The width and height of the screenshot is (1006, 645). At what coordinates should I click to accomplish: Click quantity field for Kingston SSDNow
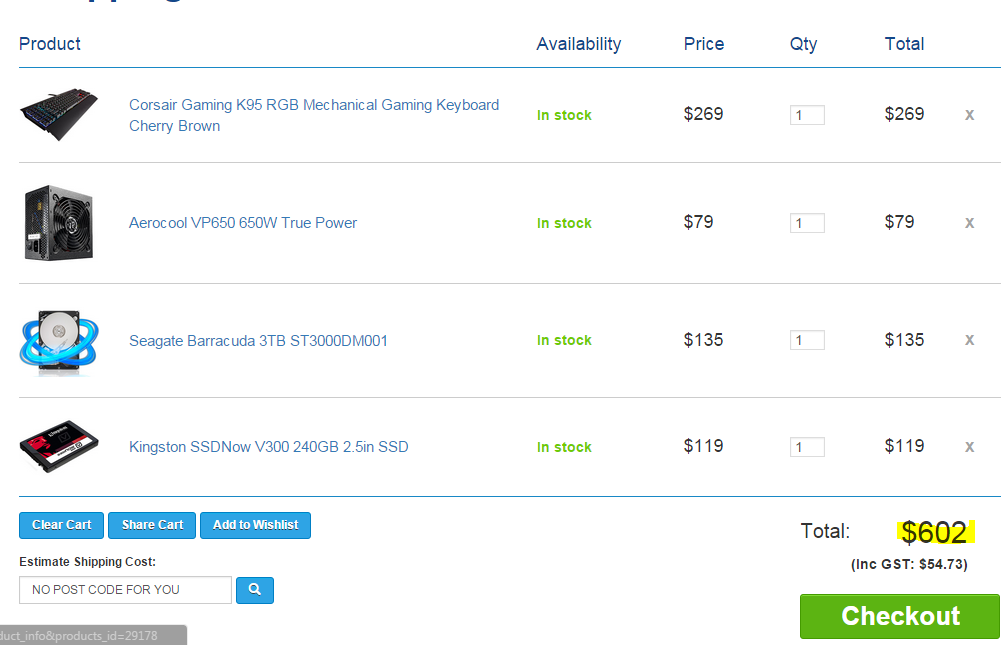[807, 447]
